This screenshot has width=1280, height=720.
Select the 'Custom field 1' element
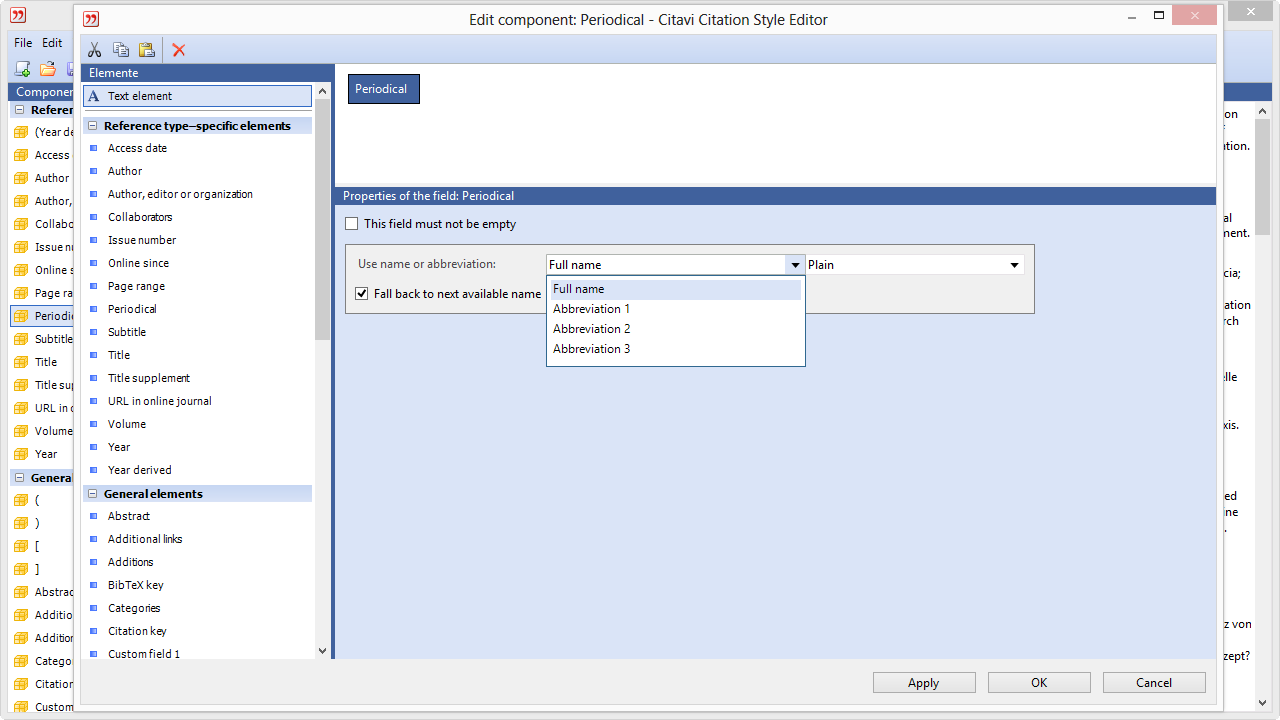point(144,653)
